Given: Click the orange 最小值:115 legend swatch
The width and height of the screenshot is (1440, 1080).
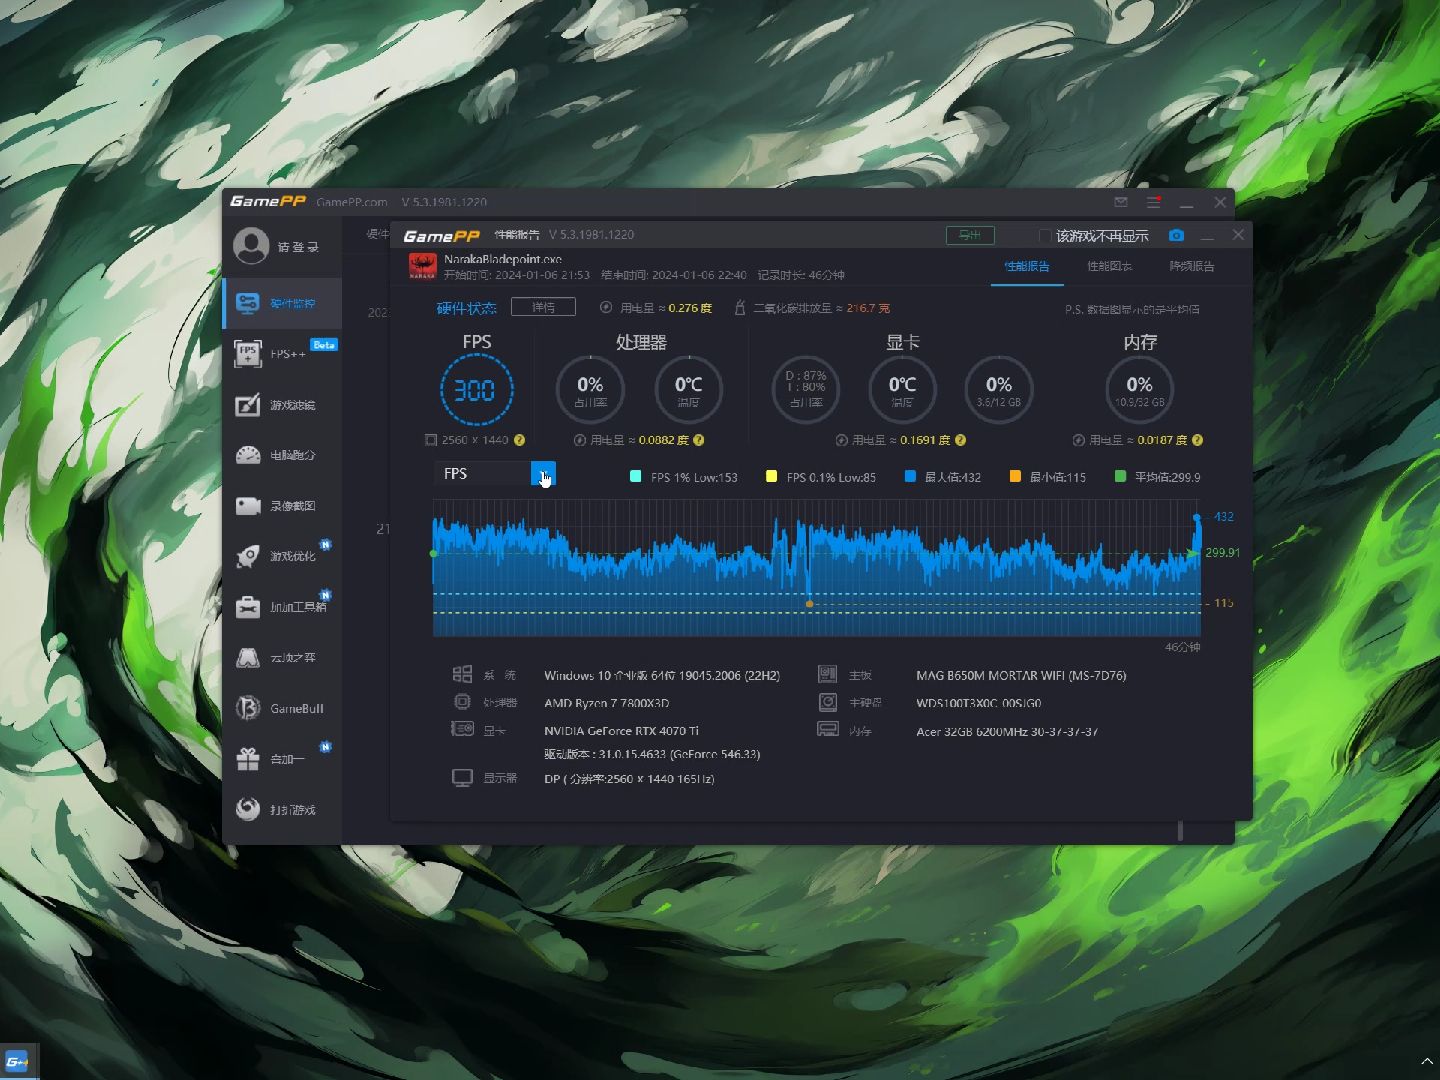Looking at the screenshot, I should click(x=1015, y=477).
